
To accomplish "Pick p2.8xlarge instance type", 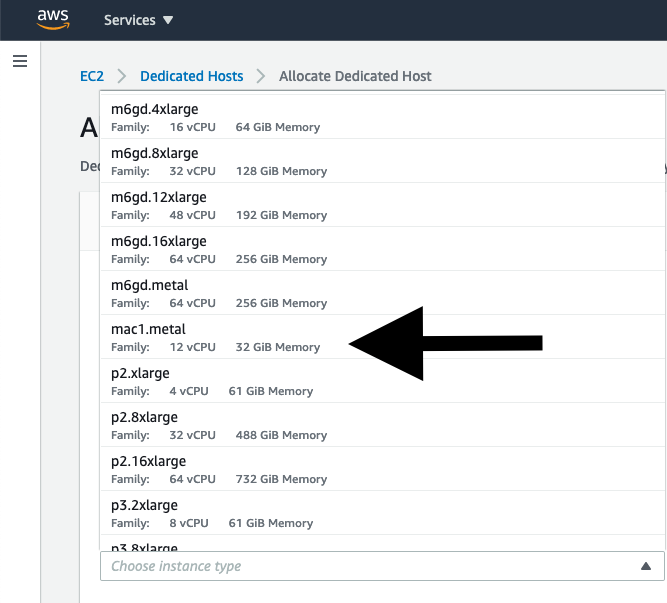I will coord(382,425).
